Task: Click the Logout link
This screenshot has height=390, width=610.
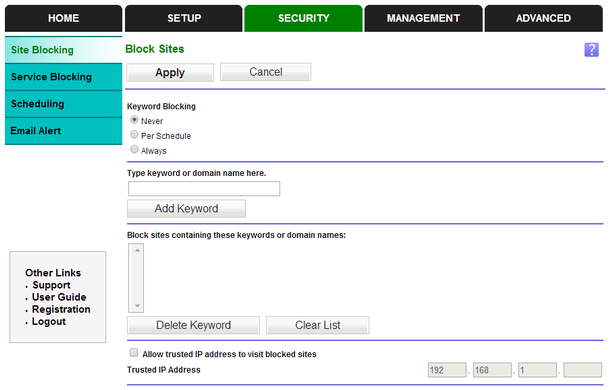Action: (49, 321)
